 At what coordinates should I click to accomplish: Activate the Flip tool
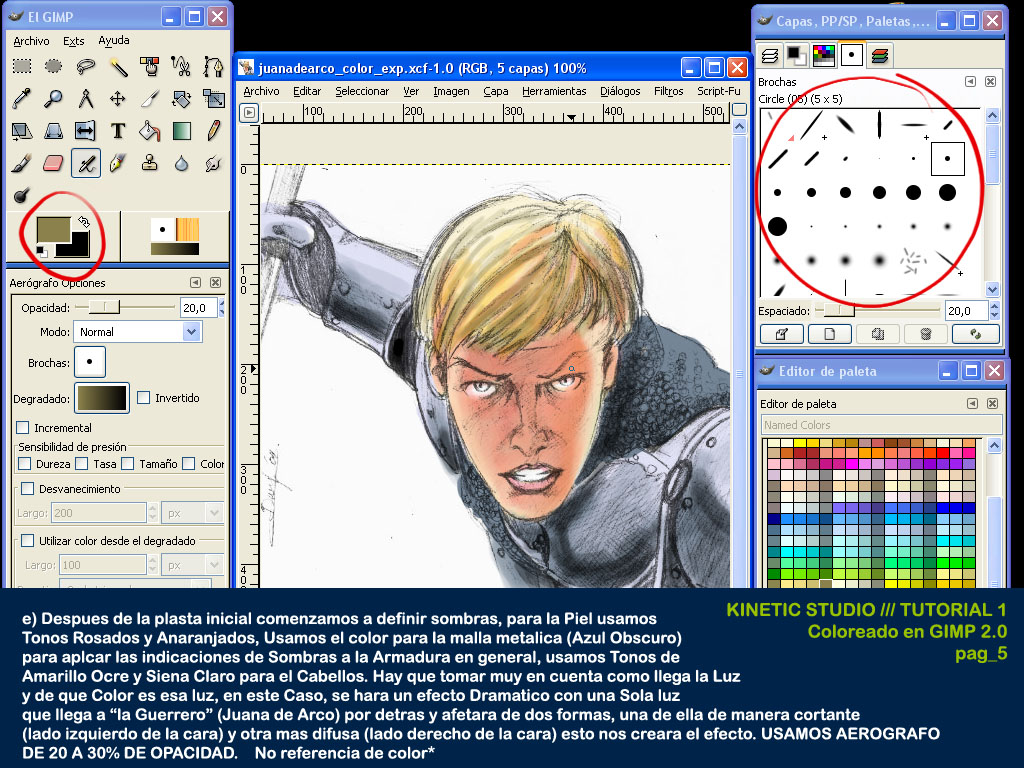pos(86,131)
